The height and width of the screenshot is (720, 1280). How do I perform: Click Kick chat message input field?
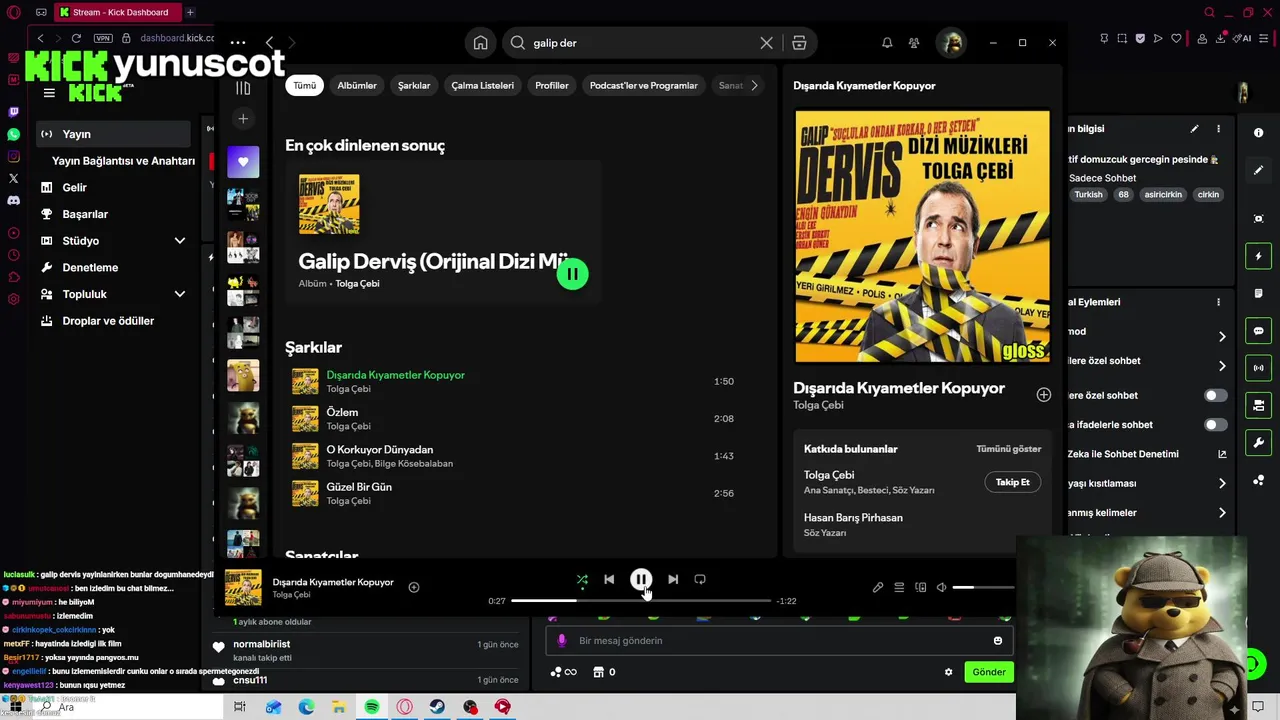[x=780, y=641]
